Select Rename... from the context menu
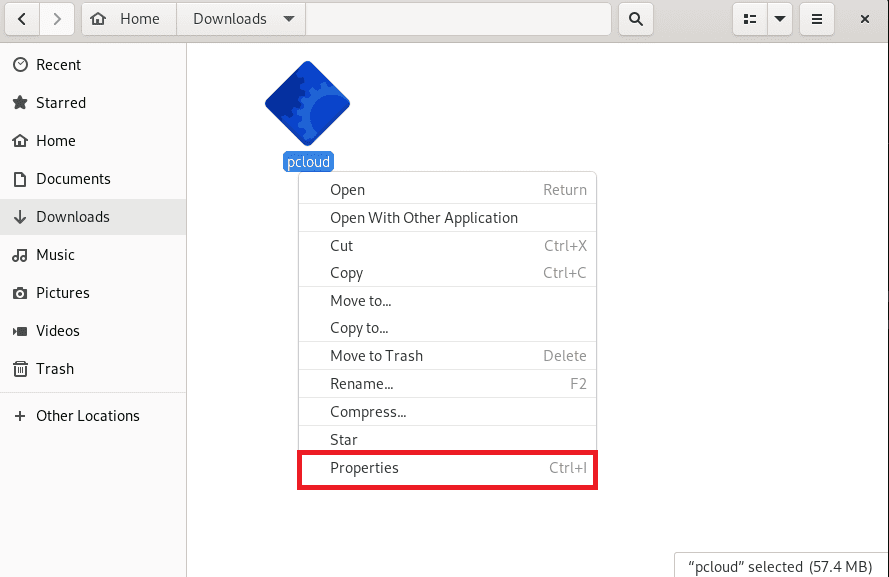The width and height of the screenshot is (889, 577). coord(447,384)
